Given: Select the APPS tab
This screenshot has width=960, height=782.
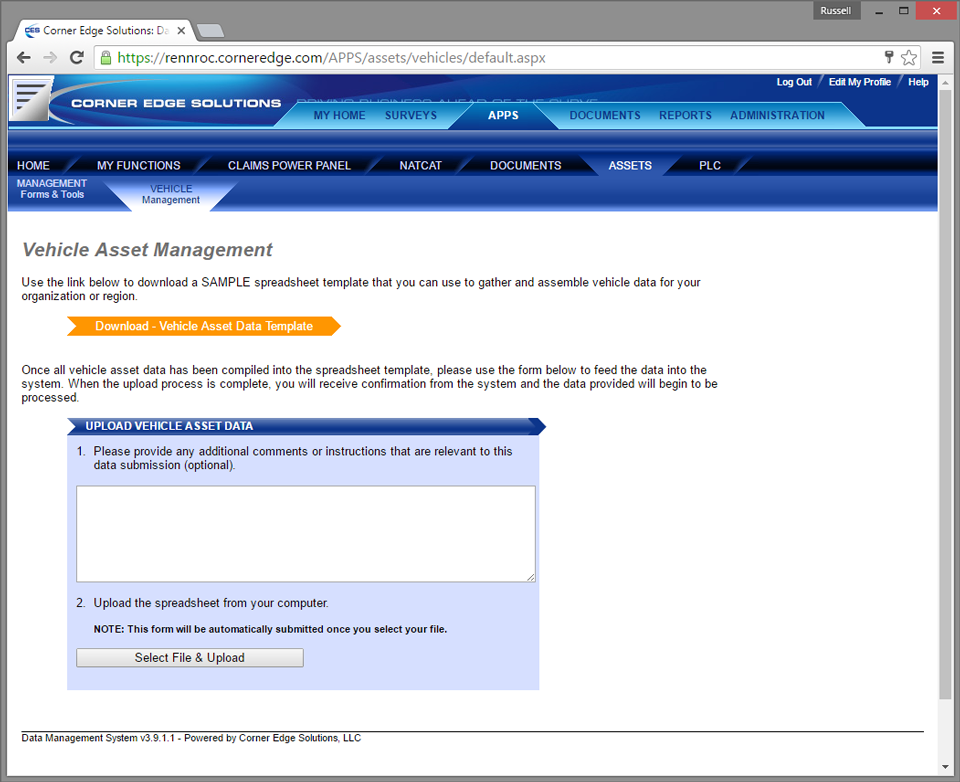Looking at the screenshot, I should (503, 115).
